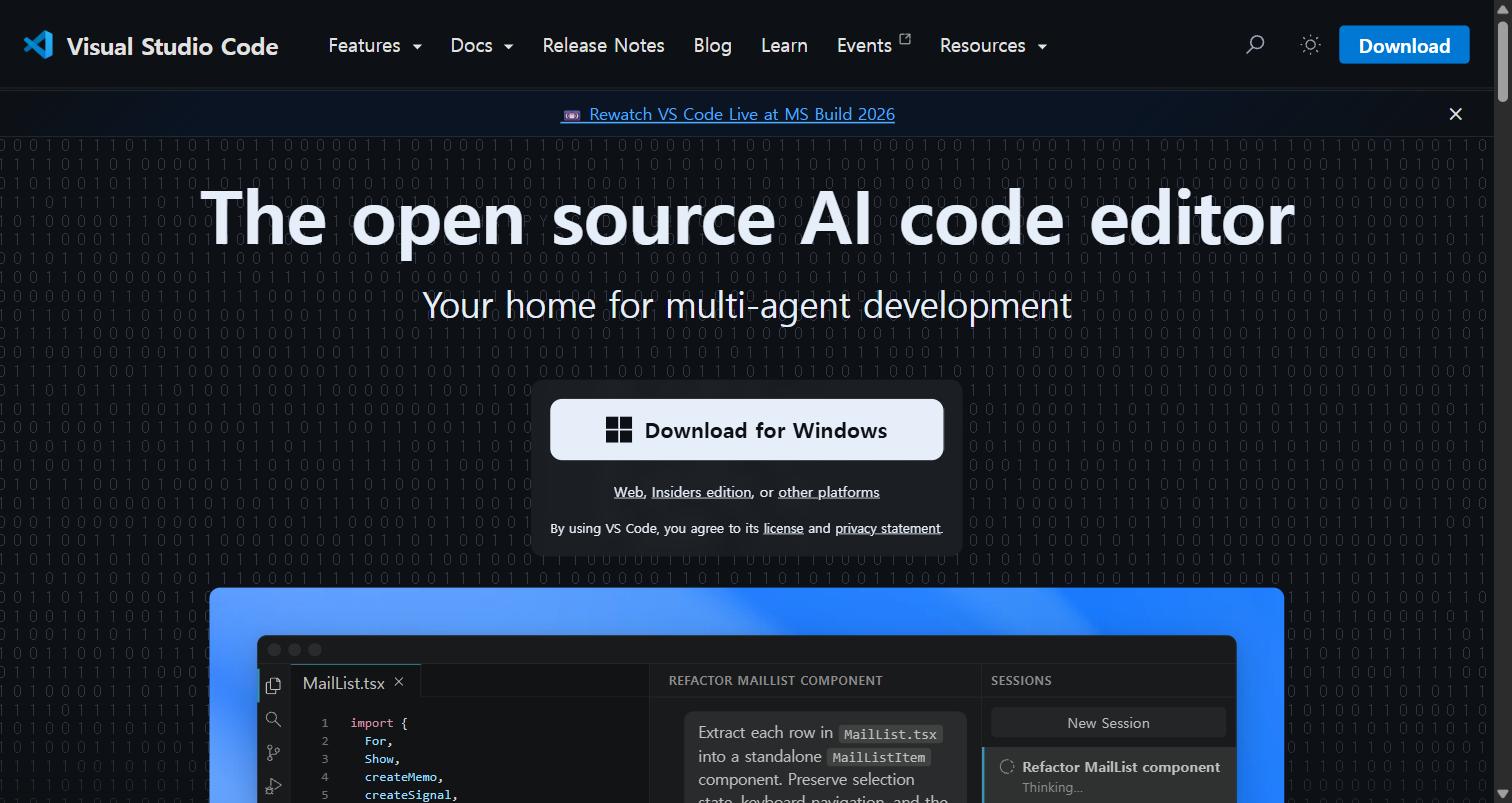Image resolution: width=1512 pixels, height=803 pixels.
Task: Click the SESSIONS panel header
Action: [x=1021, y=680]
